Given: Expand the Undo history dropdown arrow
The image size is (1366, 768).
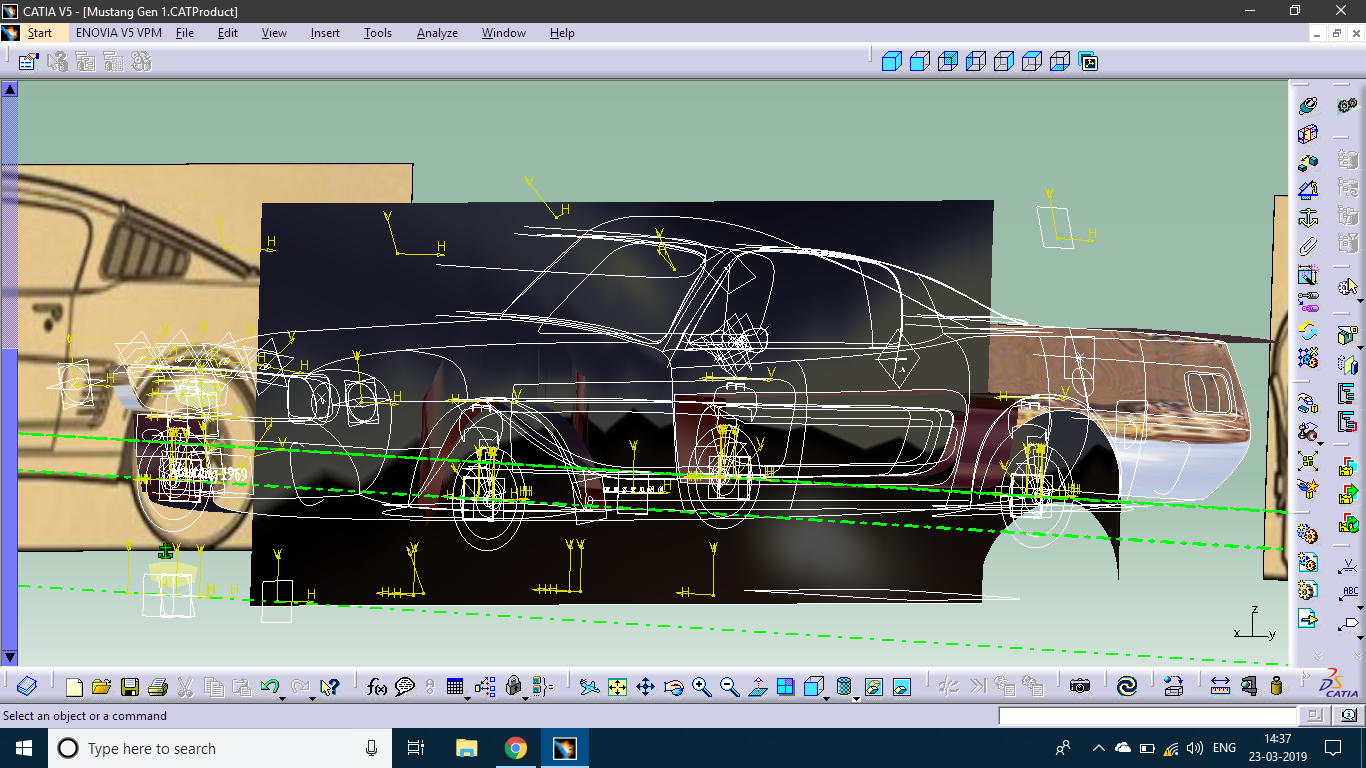Looking at the screenshot, I should tap(283, 697).
